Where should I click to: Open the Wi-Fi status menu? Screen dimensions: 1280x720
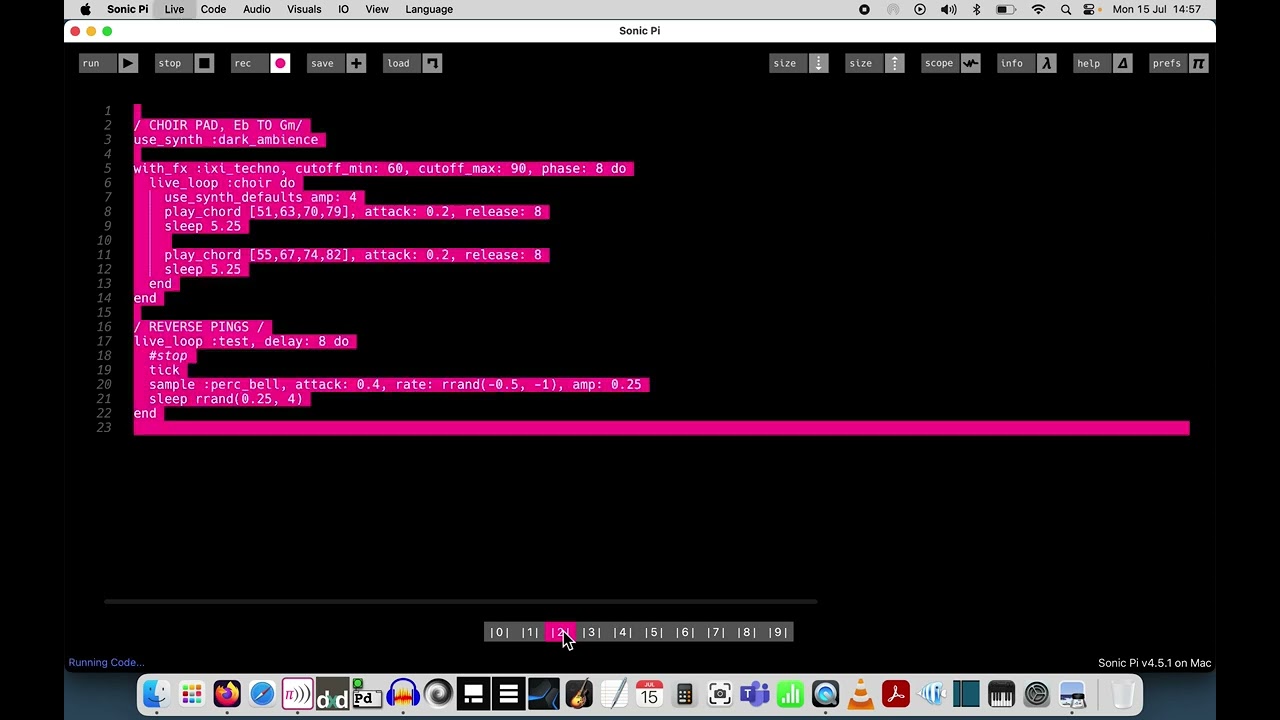pos(1038,9)
